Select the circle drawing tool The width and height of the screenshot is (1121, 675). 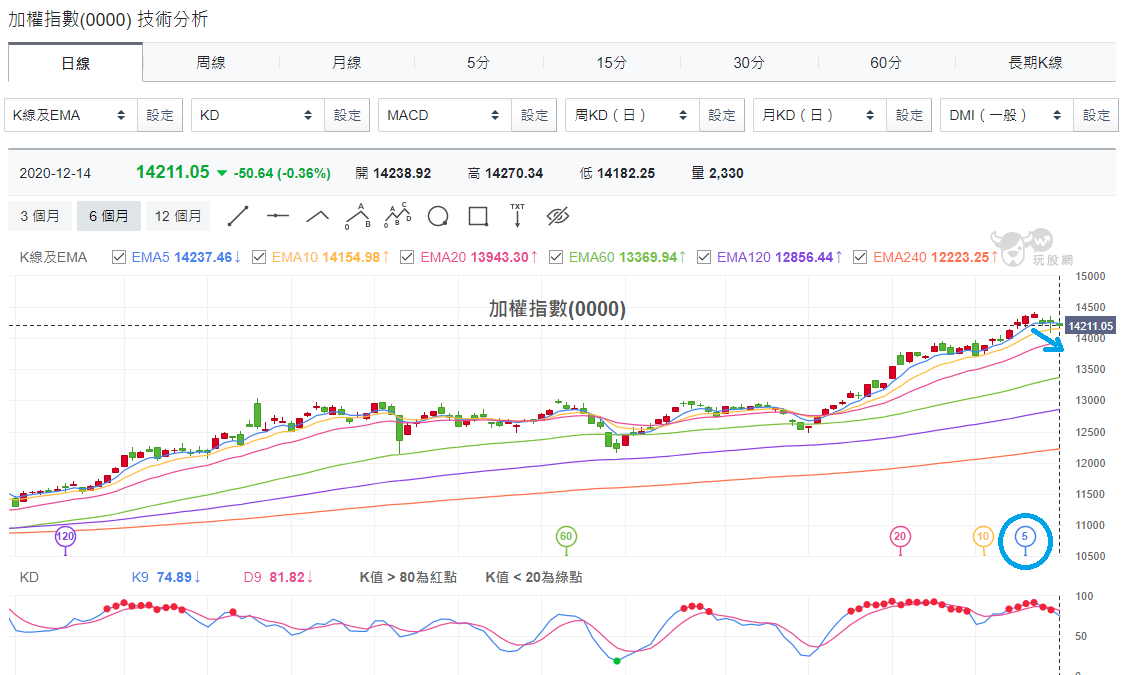(438, 216)
